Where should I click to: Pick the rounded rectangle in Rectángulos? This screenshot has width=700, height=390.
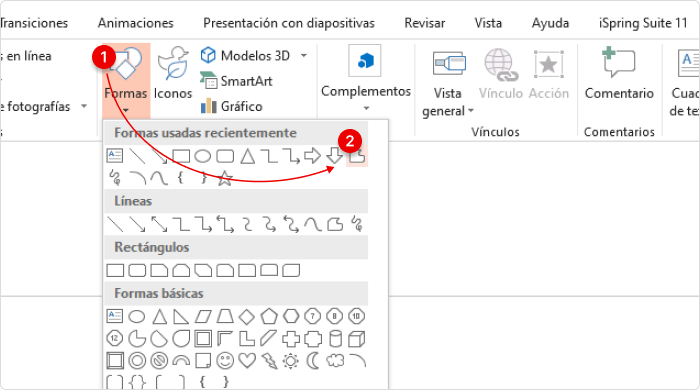click(137, 270)
